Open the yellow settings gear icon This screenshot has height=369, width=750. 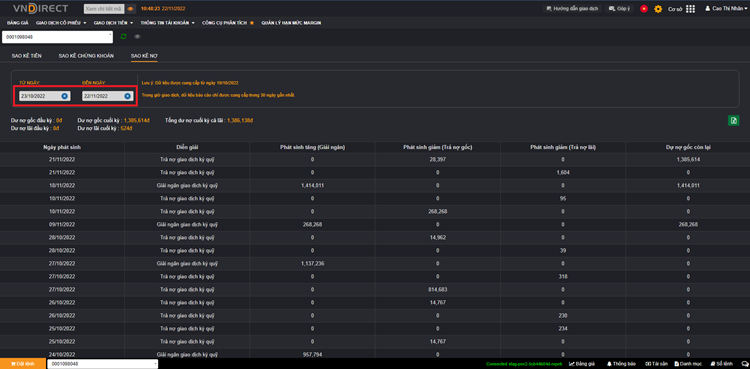coord(658,9)
